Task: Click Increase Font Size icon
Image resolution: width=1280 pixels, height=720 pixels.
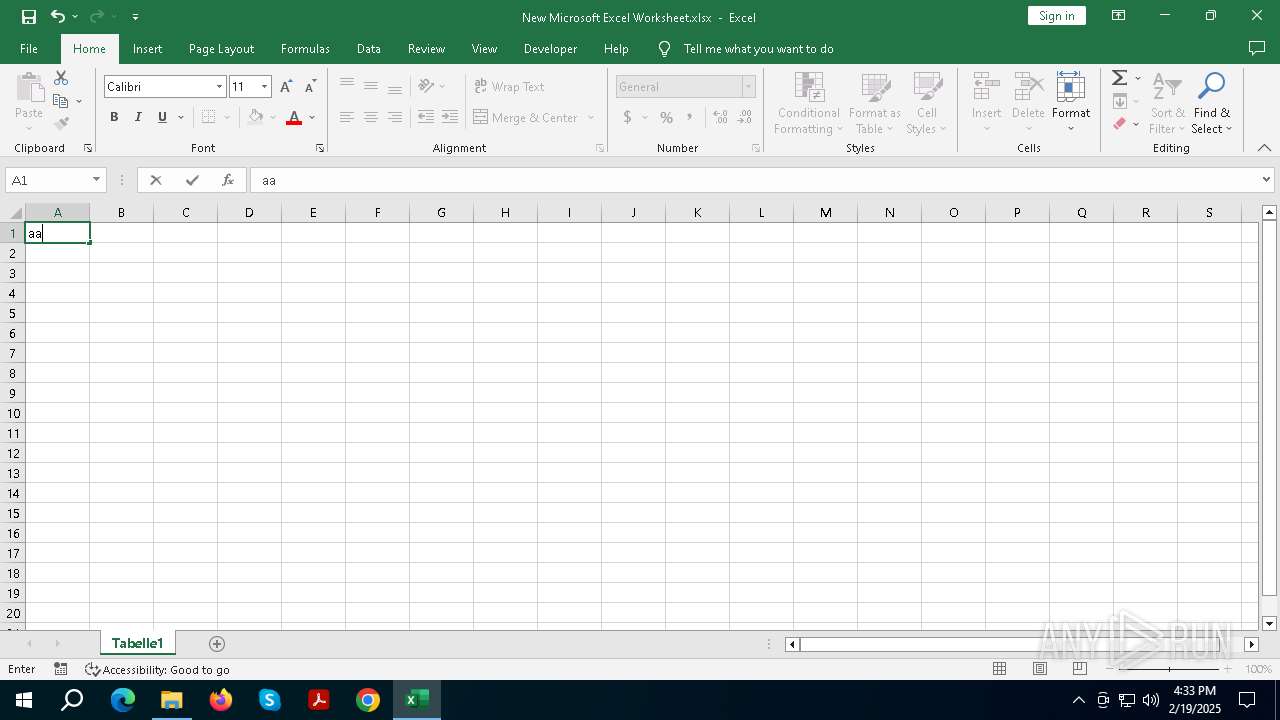Action: tap(287, 87)
